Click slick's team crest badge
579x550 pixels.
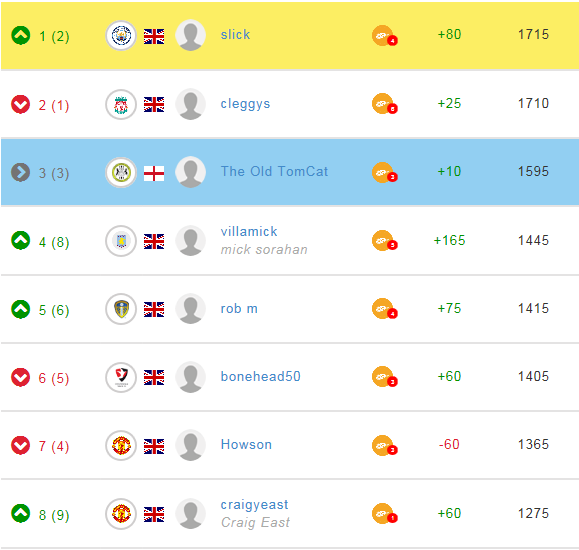point(121,35)
